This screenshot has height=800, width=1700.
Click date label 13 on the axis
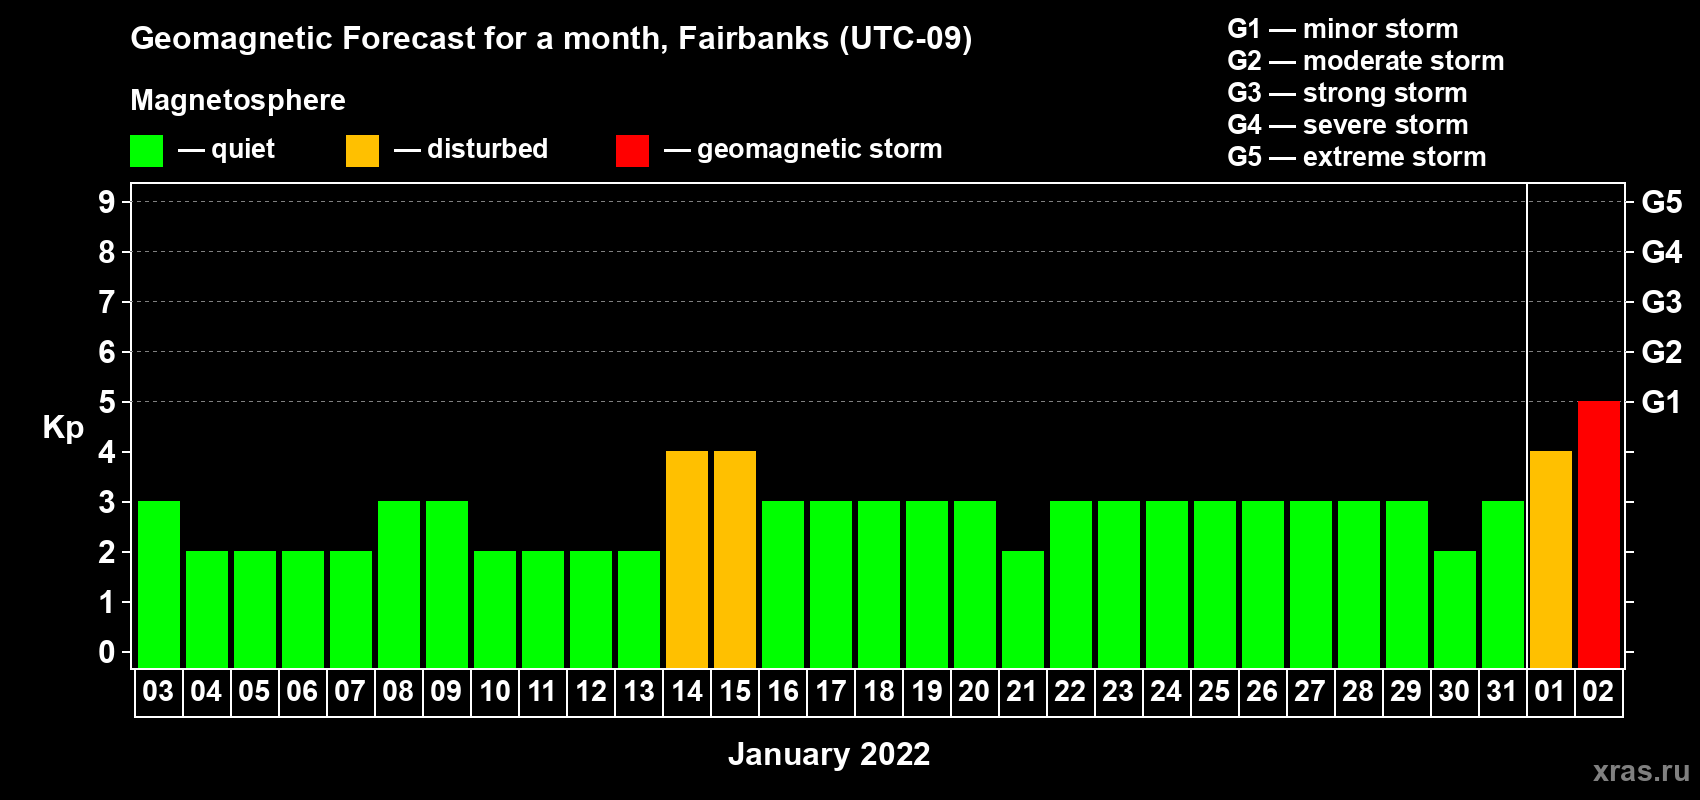[x=638, y=692]
